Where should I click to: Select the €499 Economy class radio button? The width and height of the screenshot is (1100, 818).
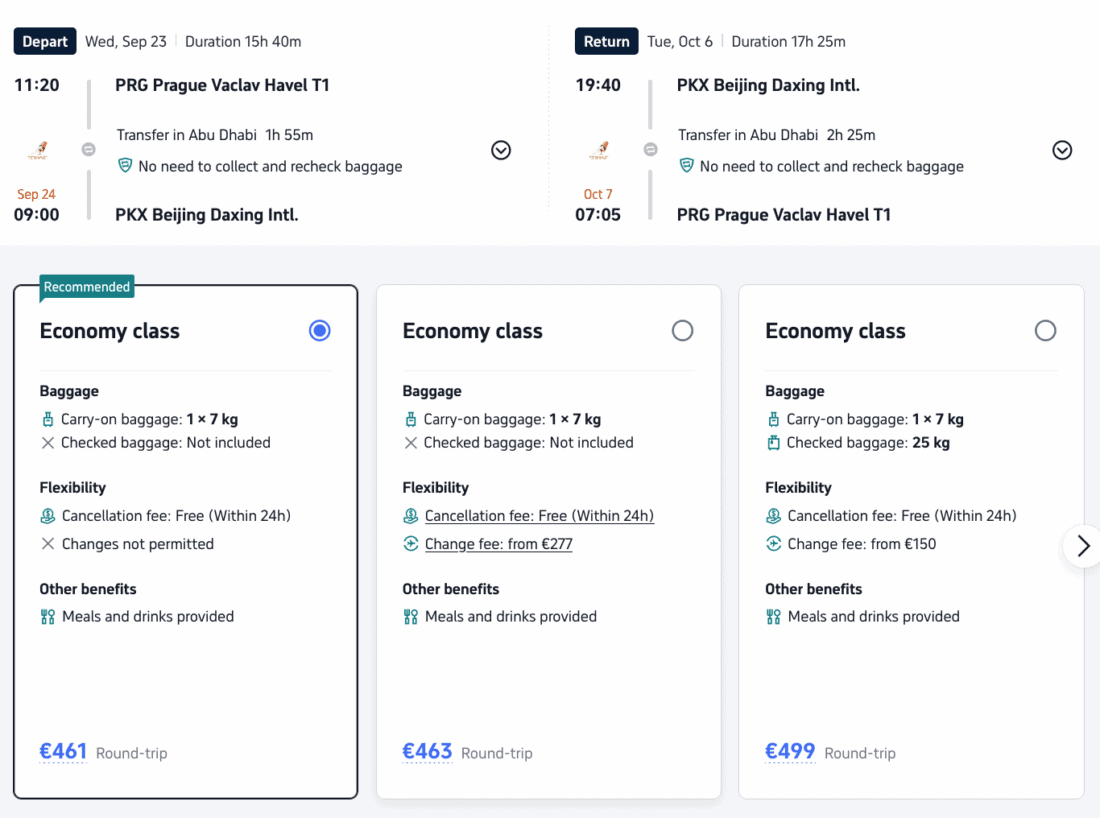[1045, 330]
